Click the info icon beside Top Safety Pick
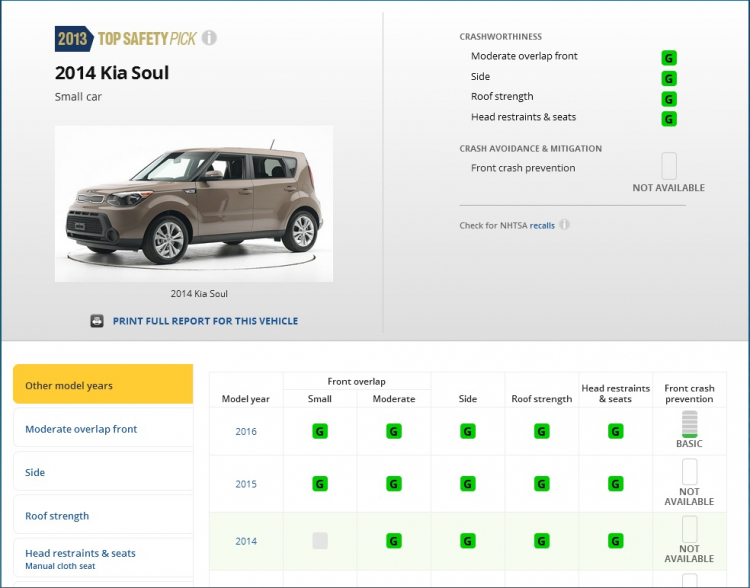 point(209,38)
